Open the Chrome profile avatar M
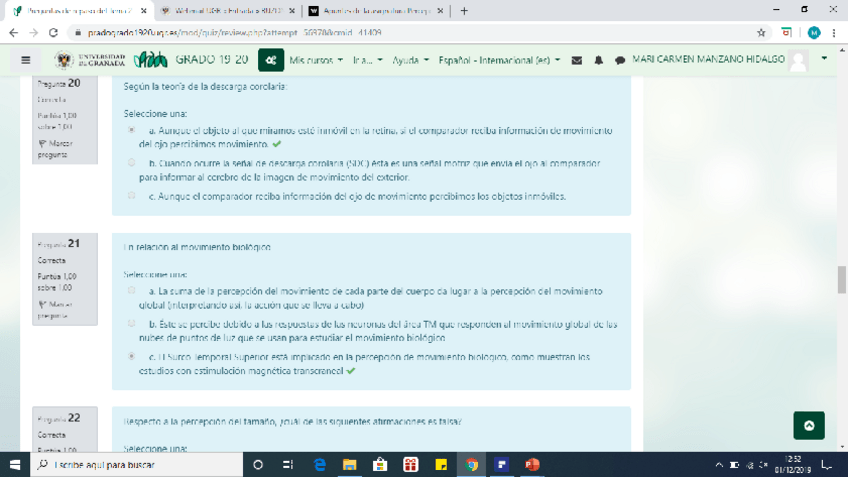The image size is (848, 477). [813, 33]
